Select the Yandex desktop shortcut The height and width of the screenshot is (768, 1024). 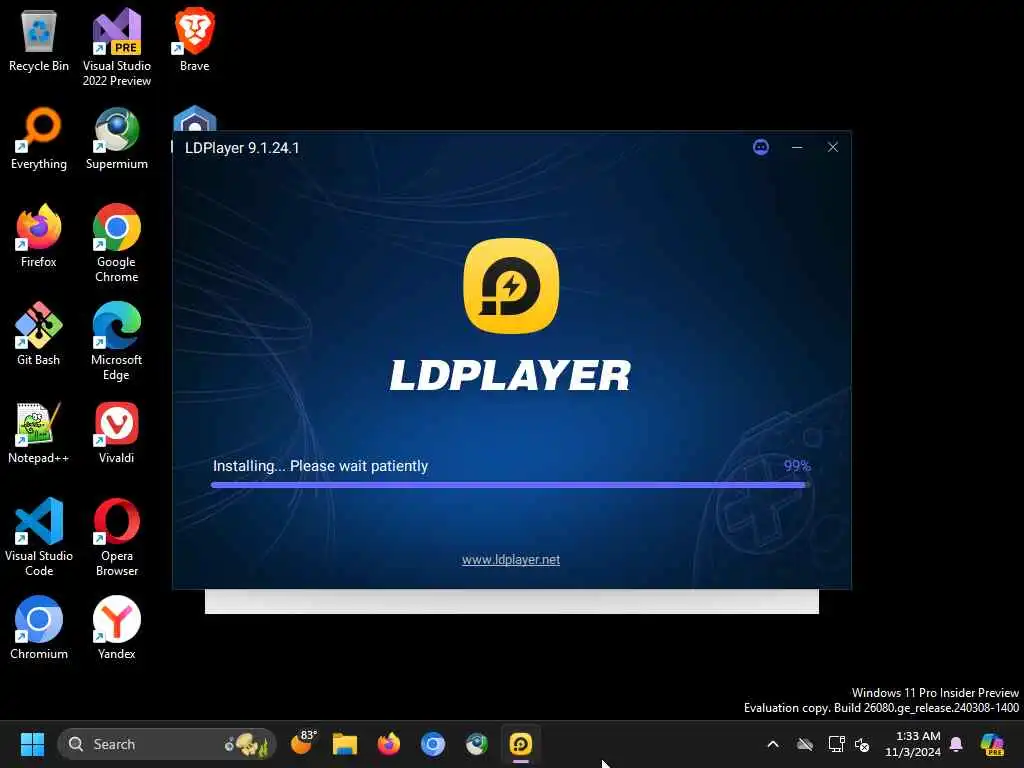117,628
